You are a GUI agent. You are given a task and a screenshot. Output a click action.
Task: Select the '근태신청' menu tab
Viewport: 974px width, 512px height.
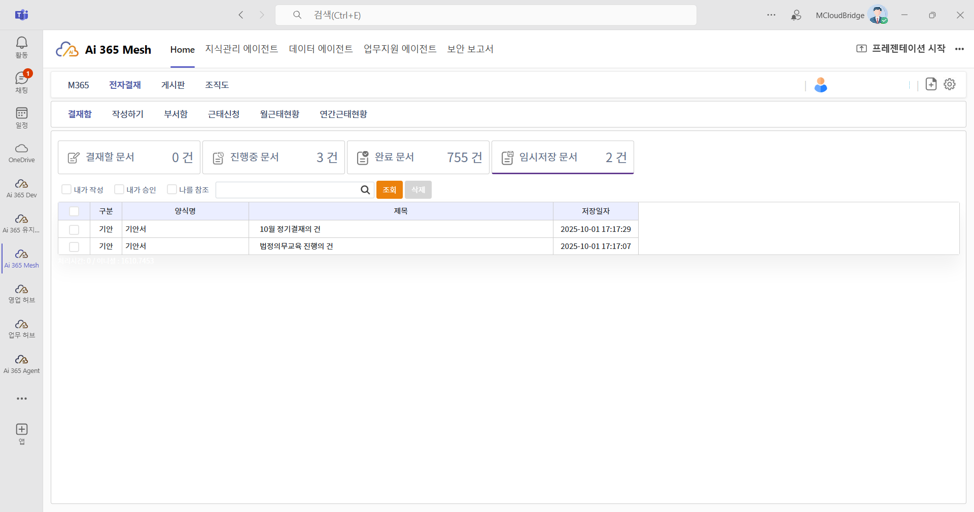(223, 115)
